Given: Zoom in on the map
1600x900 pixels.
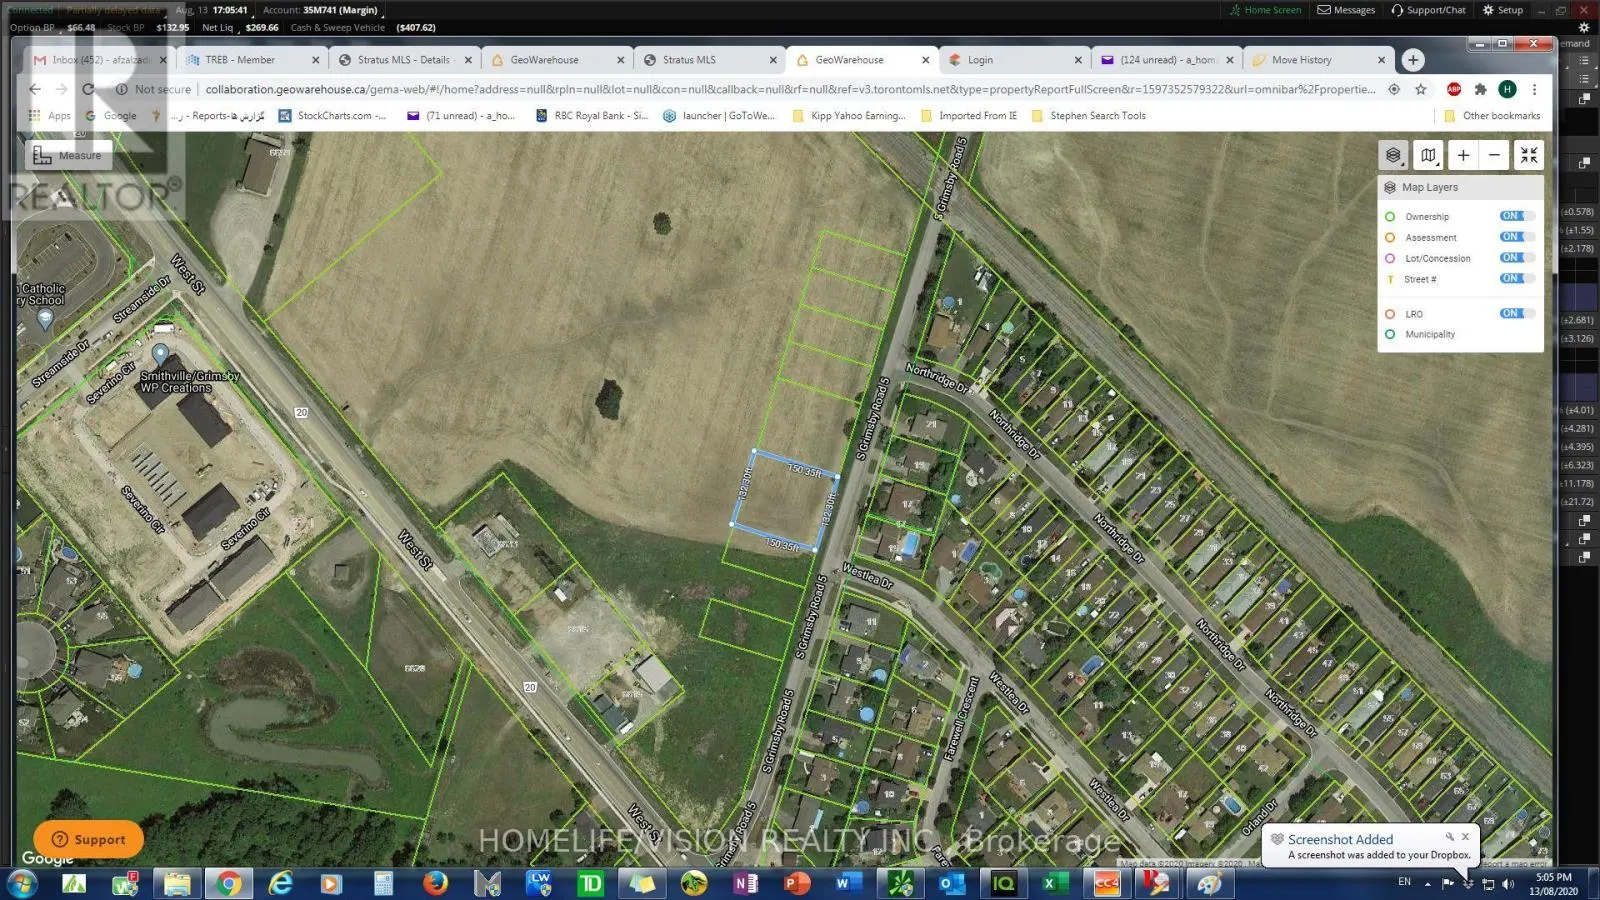Looking at the screenshot, I should click(1463, 155).
